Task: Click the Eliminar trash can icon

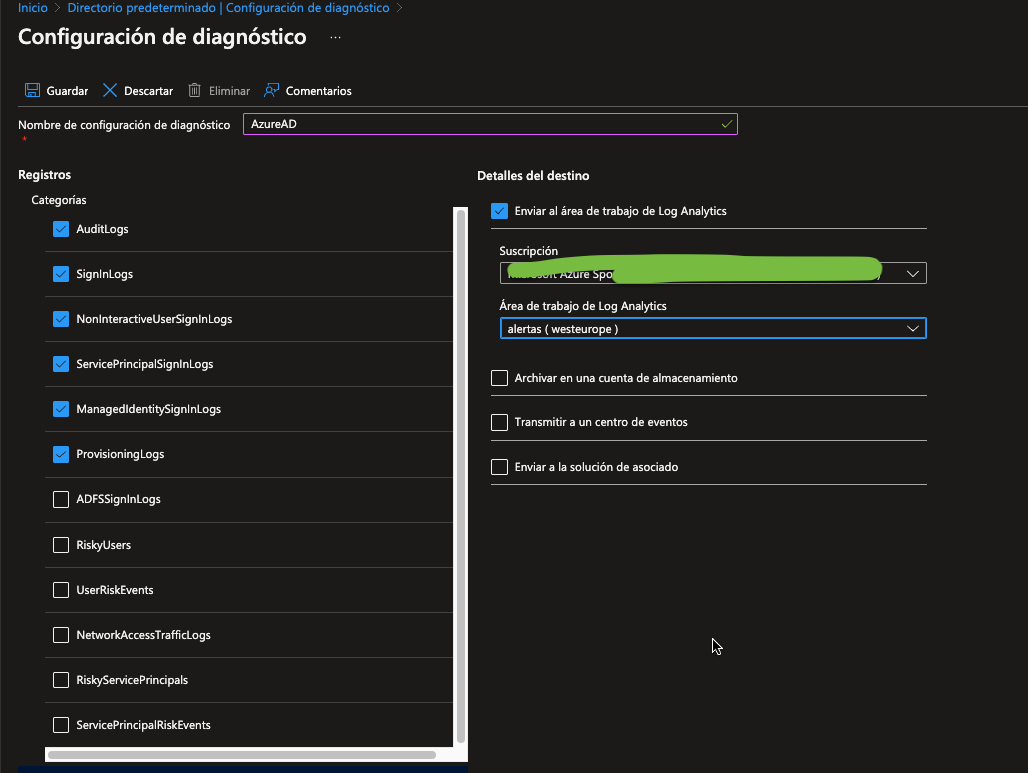Action: 195,91
